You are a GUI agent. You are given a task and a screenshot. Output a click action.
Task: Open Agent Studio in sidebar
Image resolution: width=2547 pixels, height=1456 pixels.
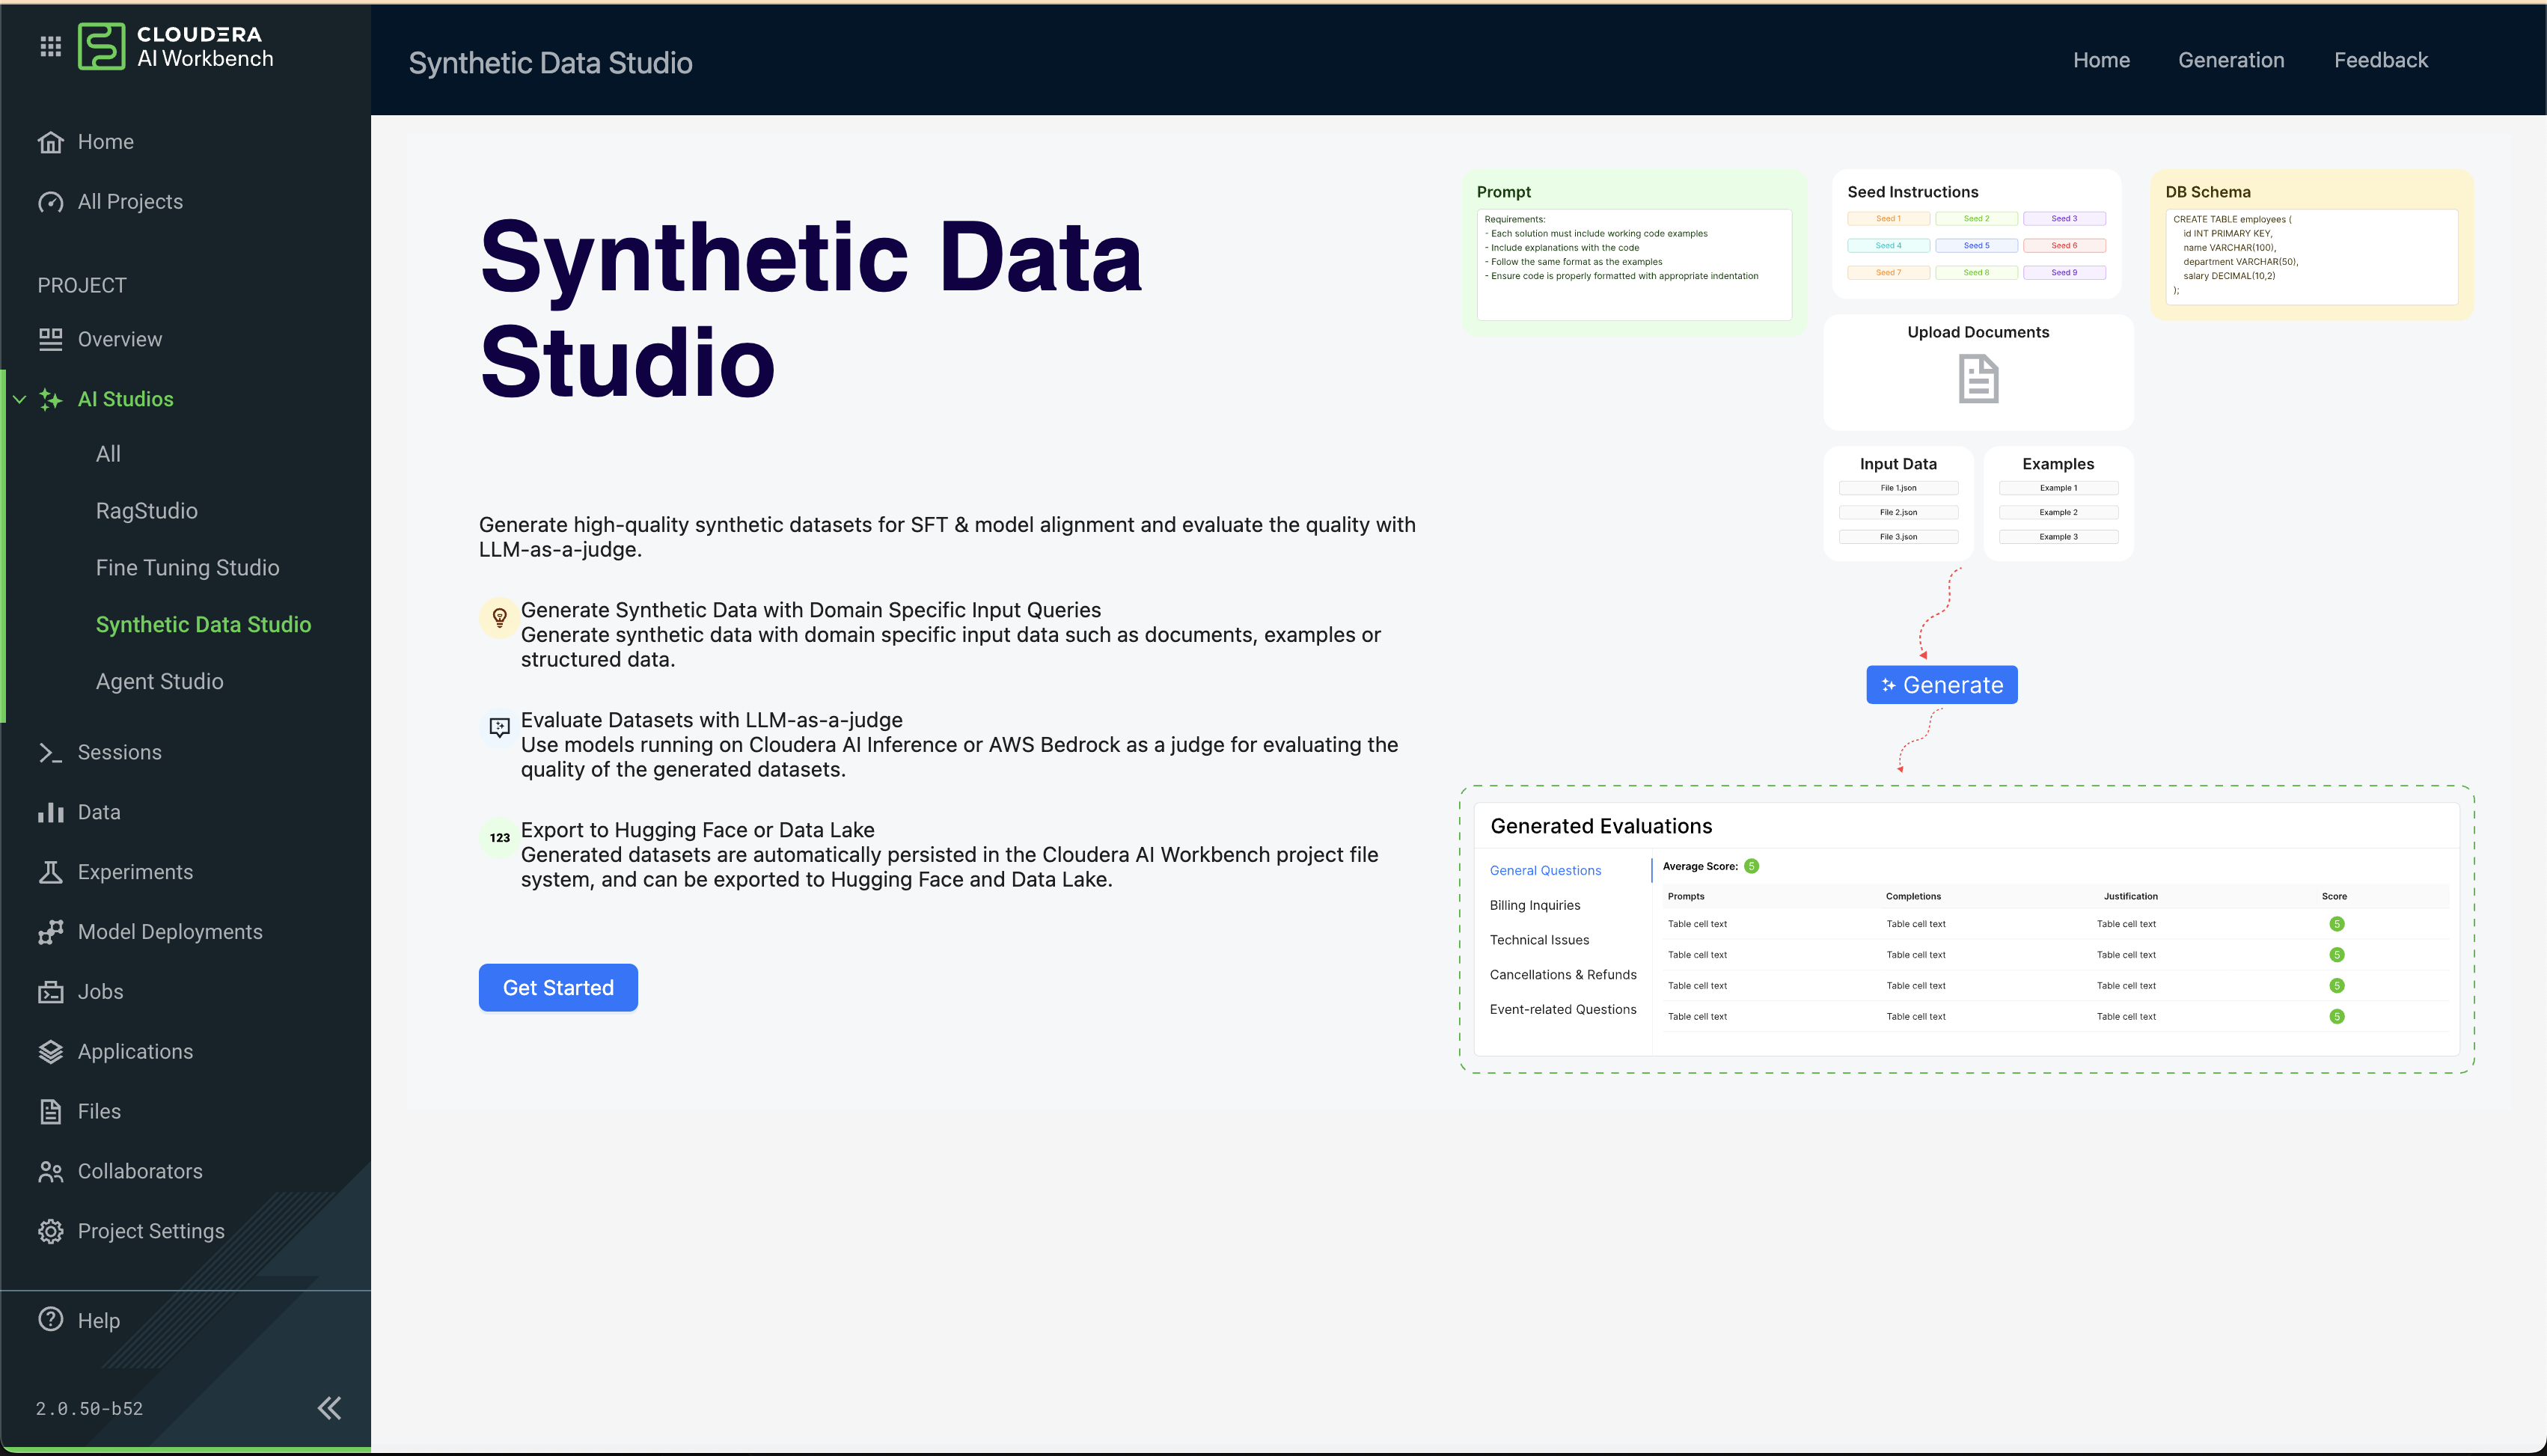(159, 681)
